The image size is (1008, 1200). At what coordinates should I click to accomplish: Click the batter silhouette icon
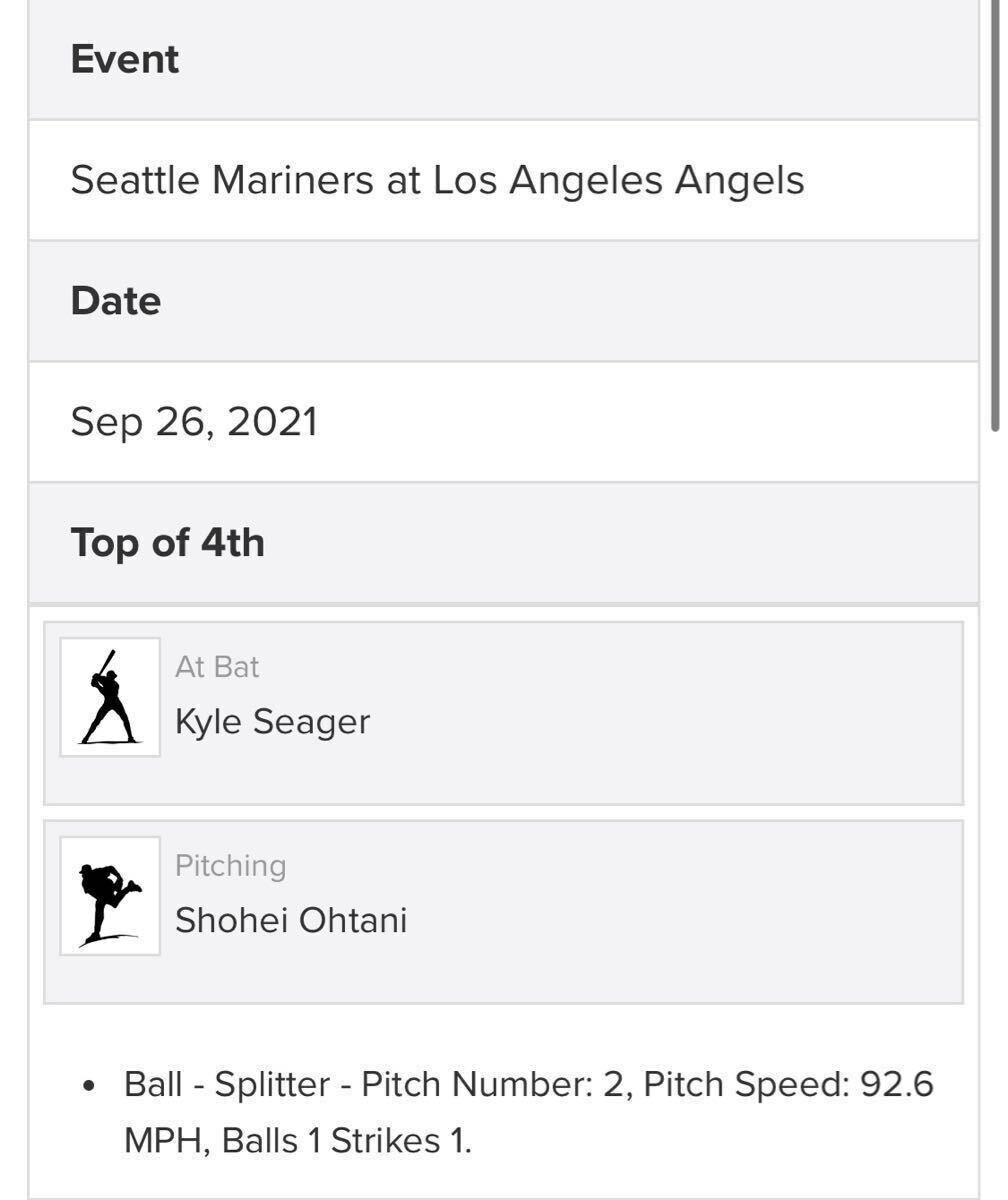coord(110,697)
